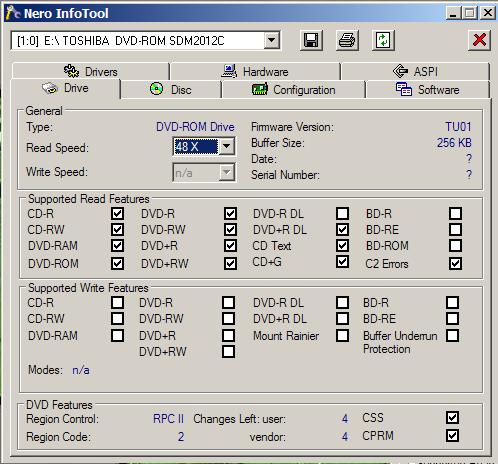
Task: Toggle BD-RE write feature checkbox
Action: point(452,318)
